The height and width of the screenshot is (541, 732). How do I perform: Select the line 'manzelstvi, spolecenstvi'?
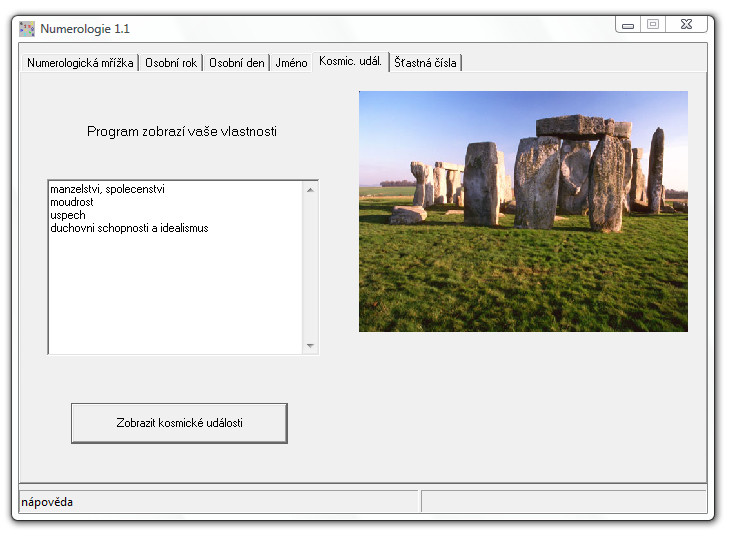coord(107,189)
